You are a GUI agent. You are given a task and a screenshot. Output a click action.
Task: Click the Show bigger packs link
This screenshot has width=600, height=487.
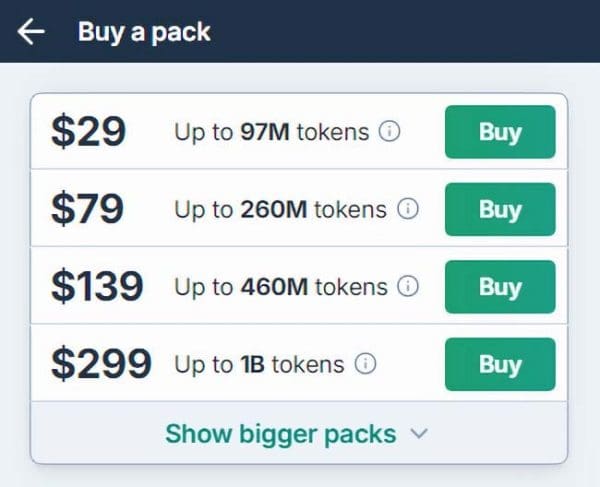(x=280, y=434)
